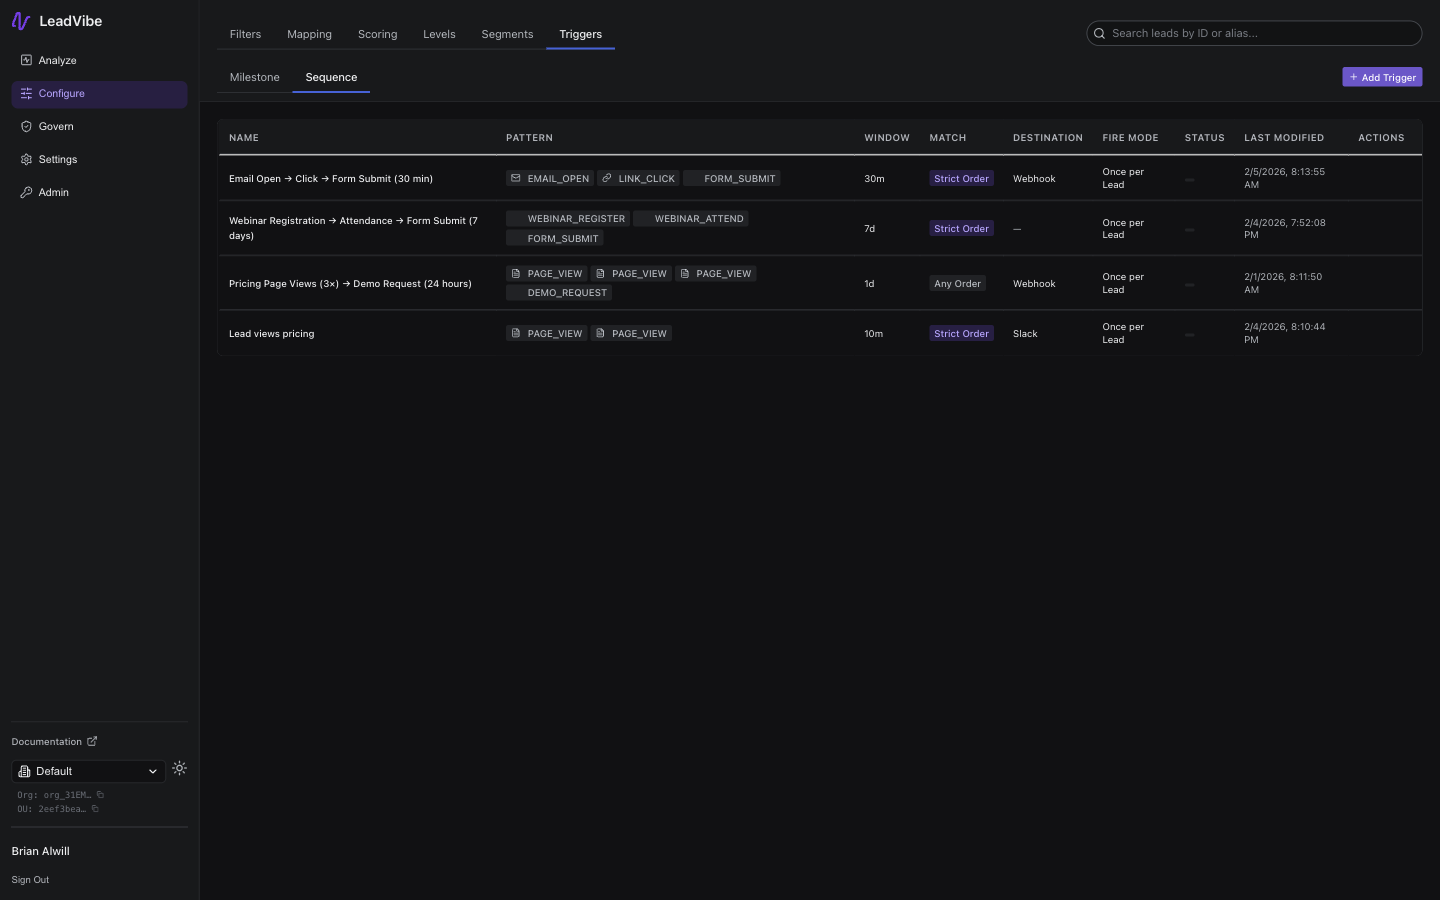Toggle the theme using the sun icon
Screen dimensions: 1440x900
pos(179,768)
